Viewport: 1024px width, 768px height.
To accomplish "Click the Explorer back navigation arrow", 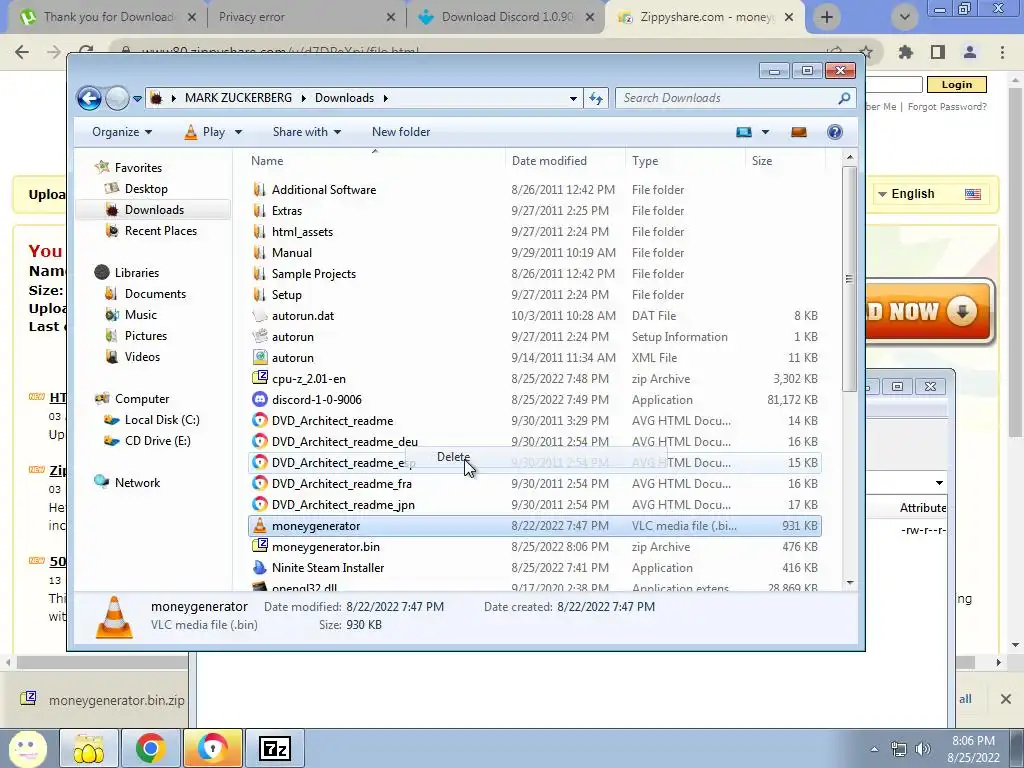I will 89,99.
